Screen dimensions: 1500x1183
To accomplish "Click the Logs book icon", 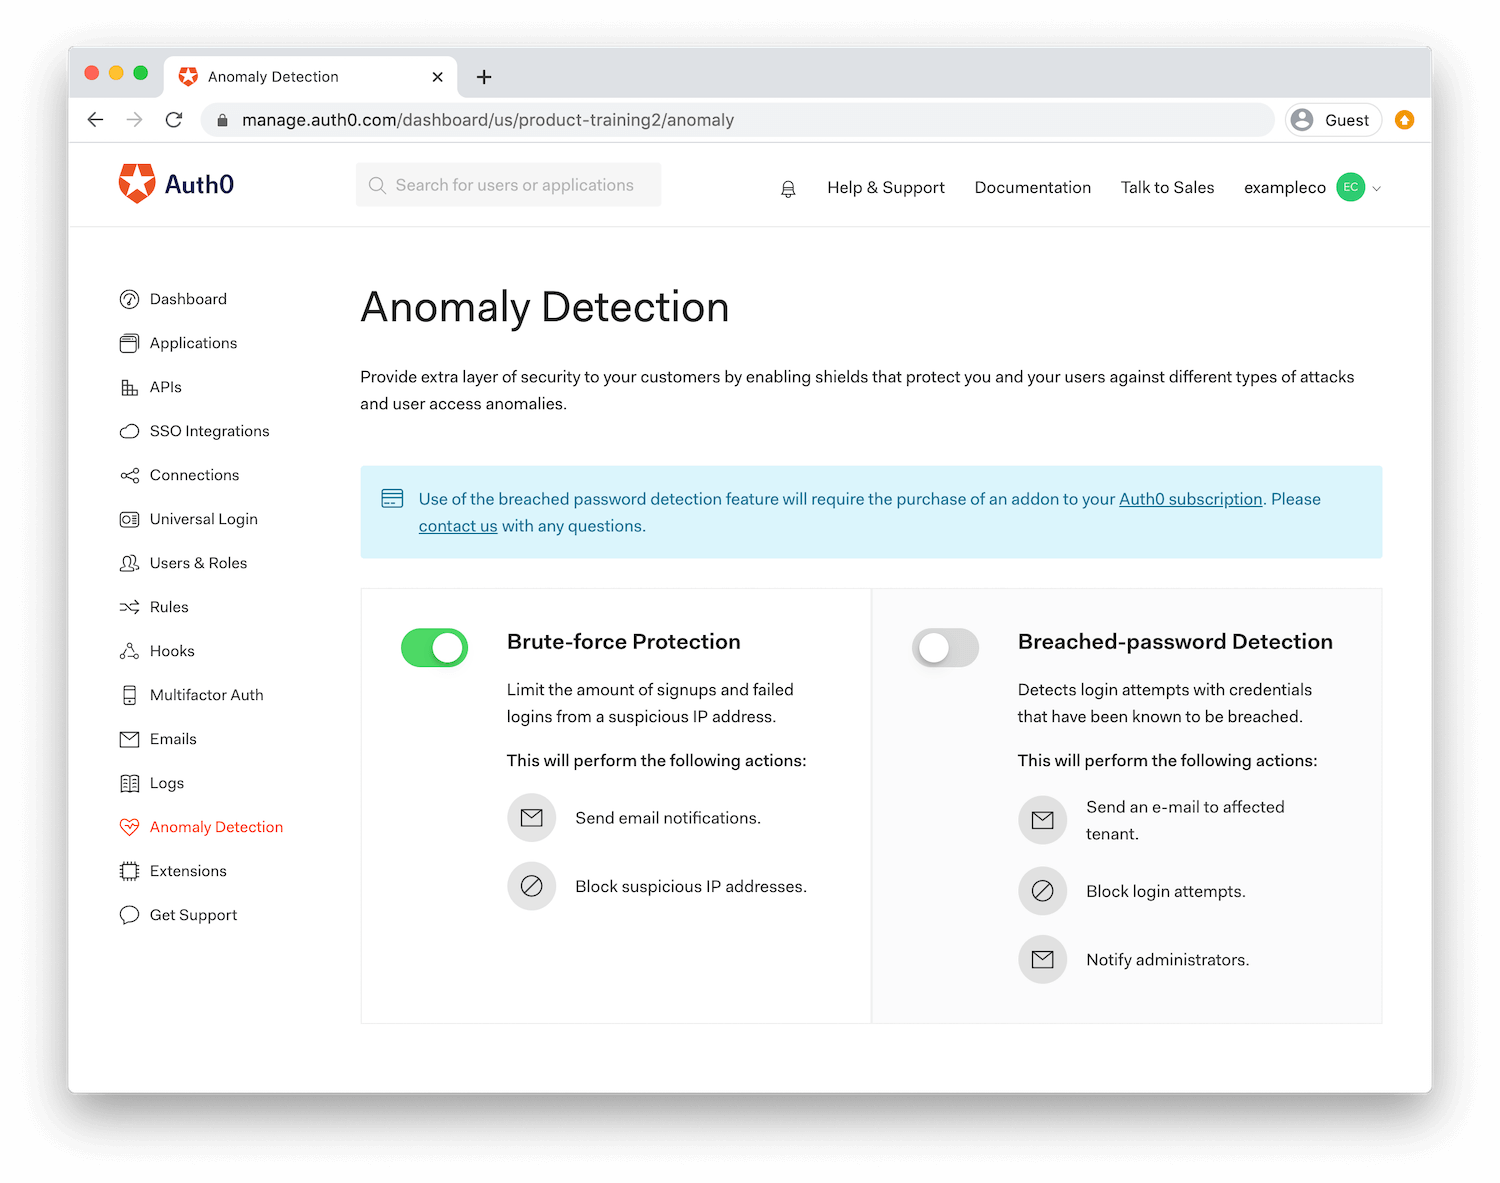I will click(129, 783).
